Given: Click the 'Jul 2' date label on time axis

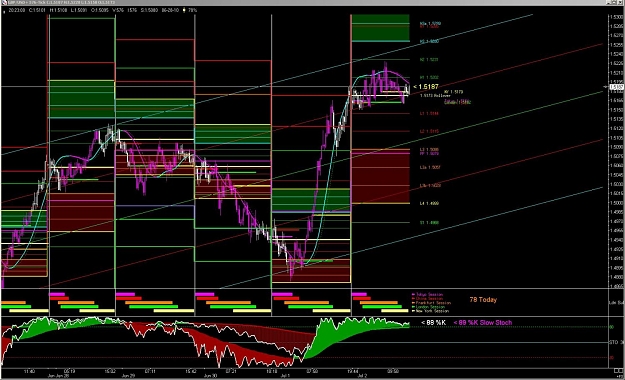Looking at the screenshot, I should (362, 376).
